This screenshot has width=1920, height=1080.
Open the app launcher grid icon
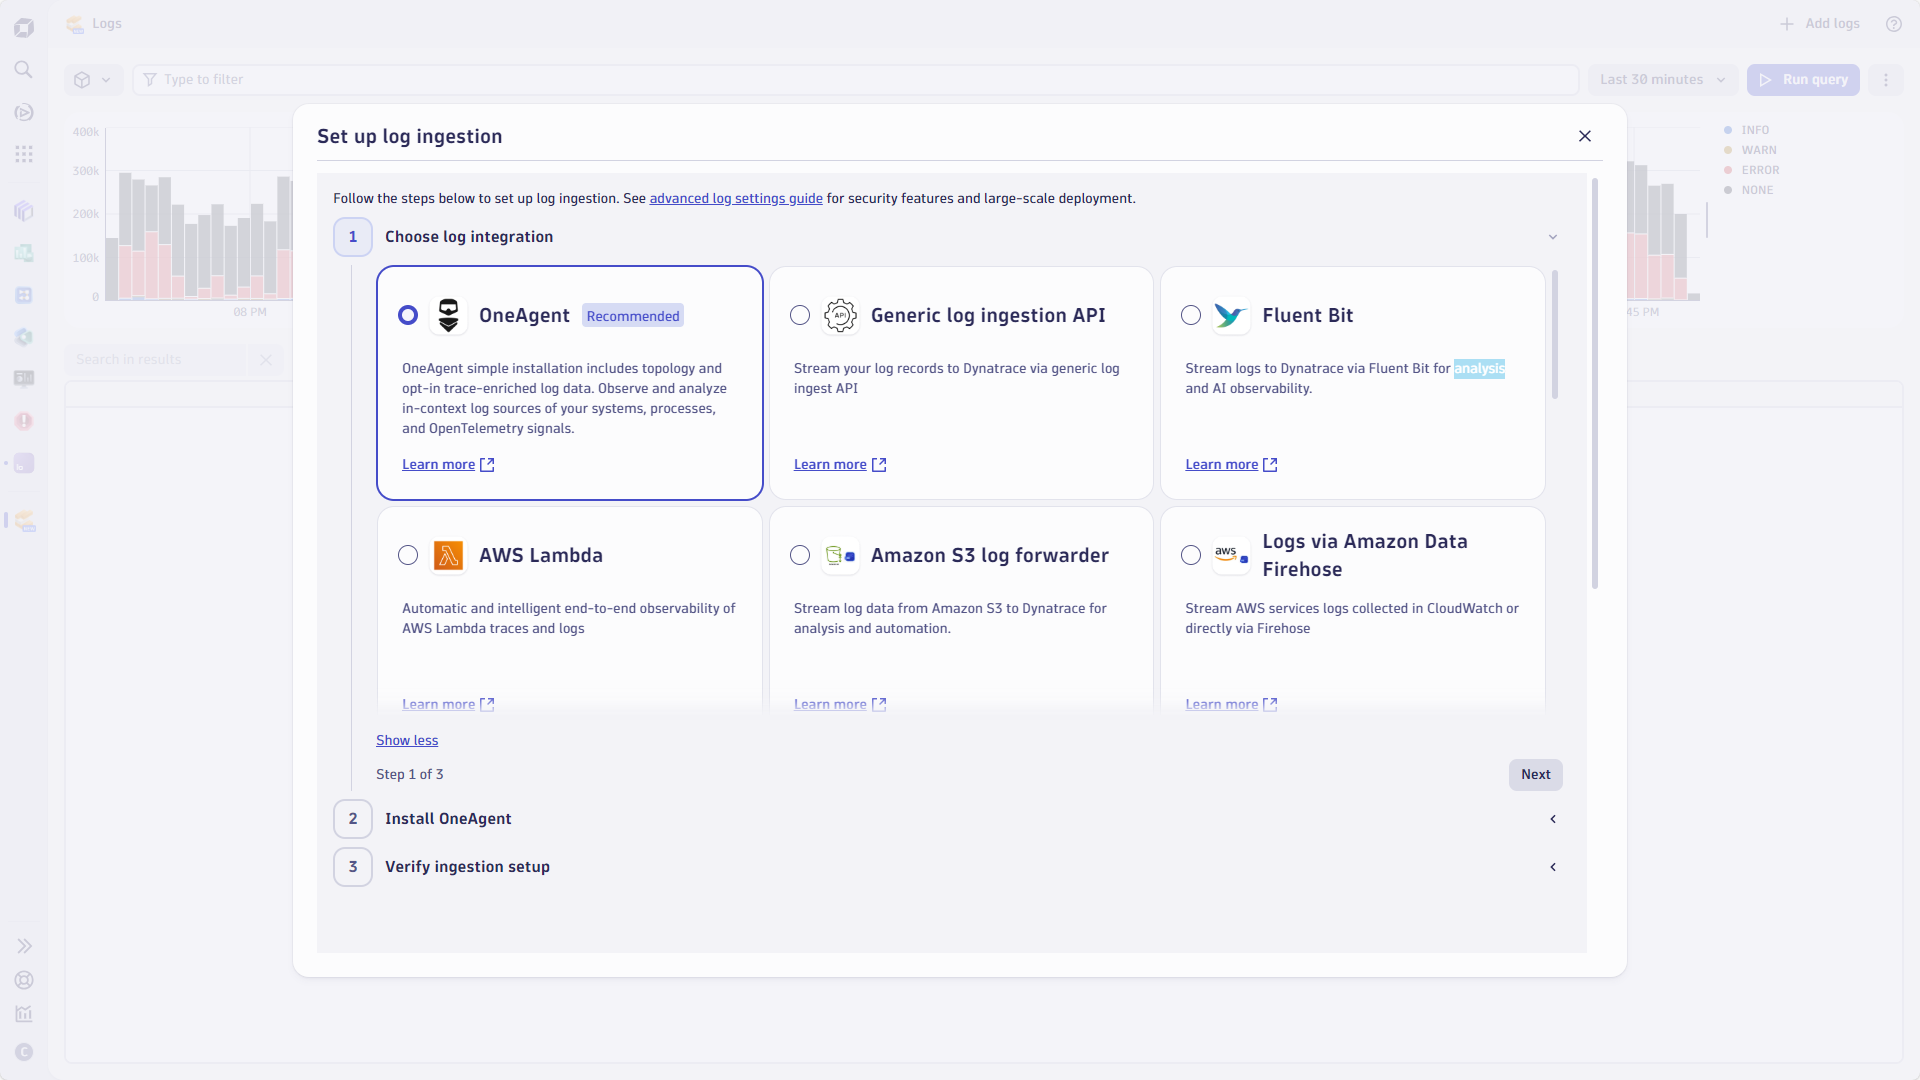[x=24, y=153]
